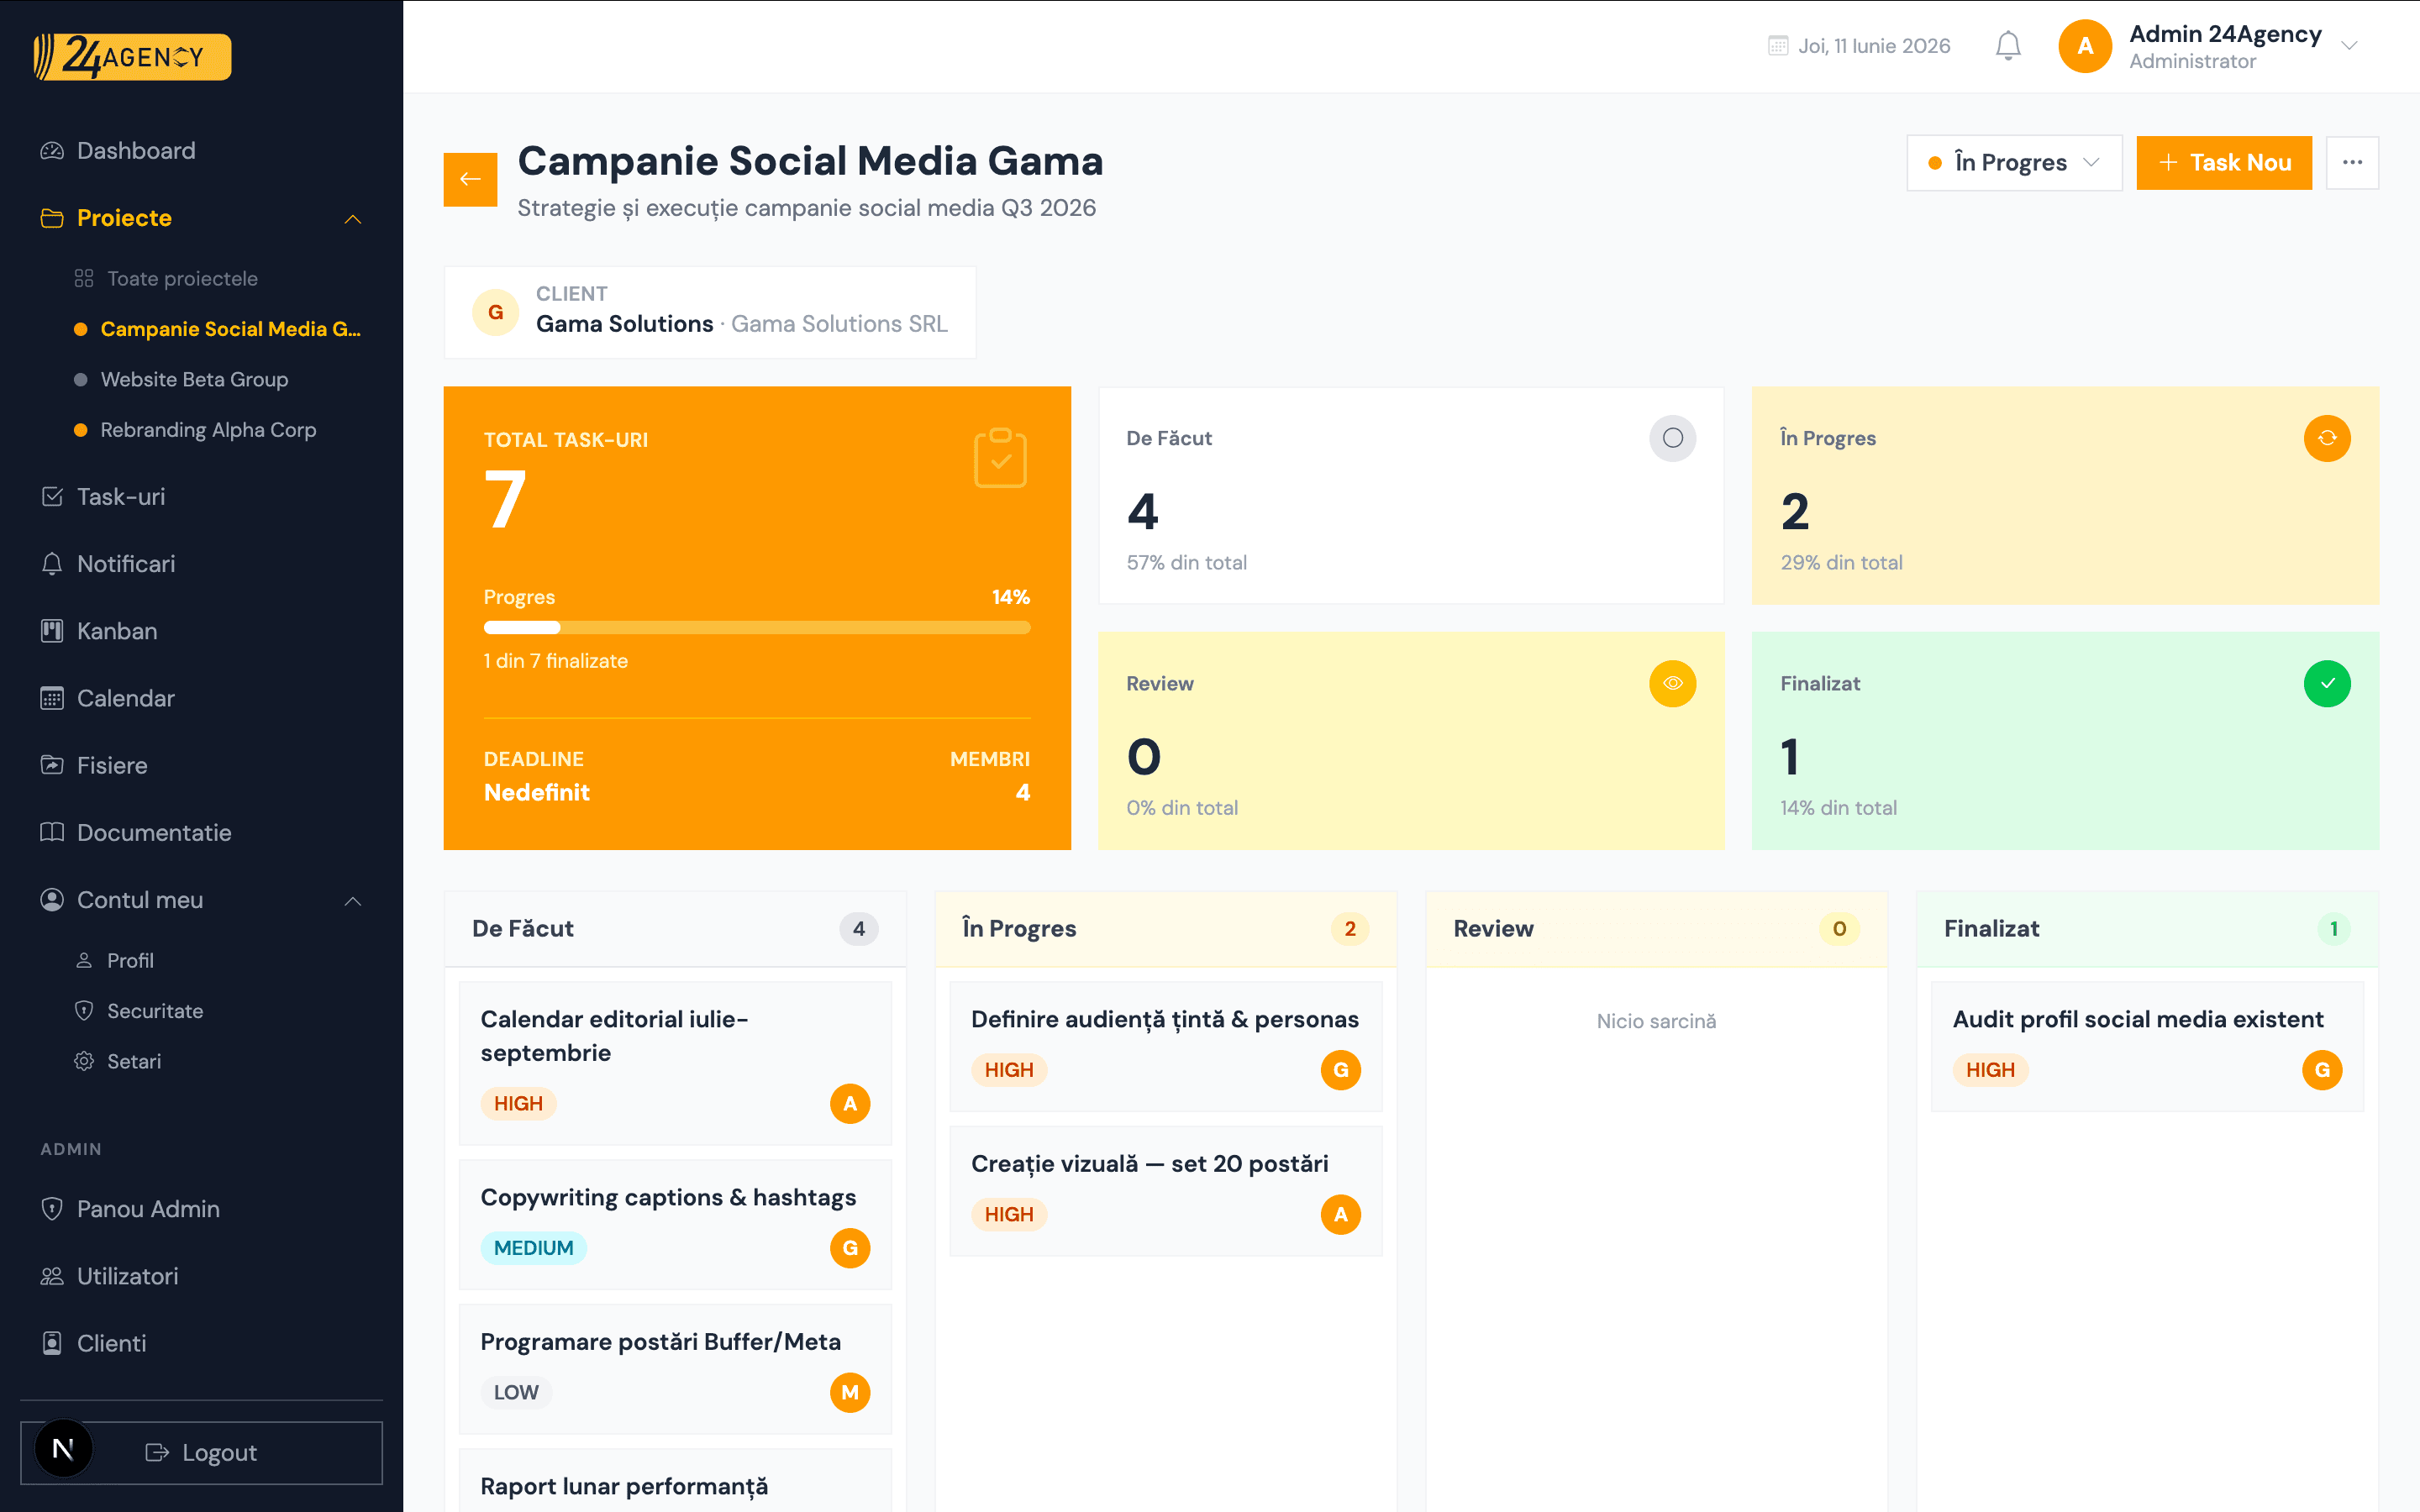2420x1512 pixels.
Task: Open Dashboard from the sidebar
Action: 201,151
